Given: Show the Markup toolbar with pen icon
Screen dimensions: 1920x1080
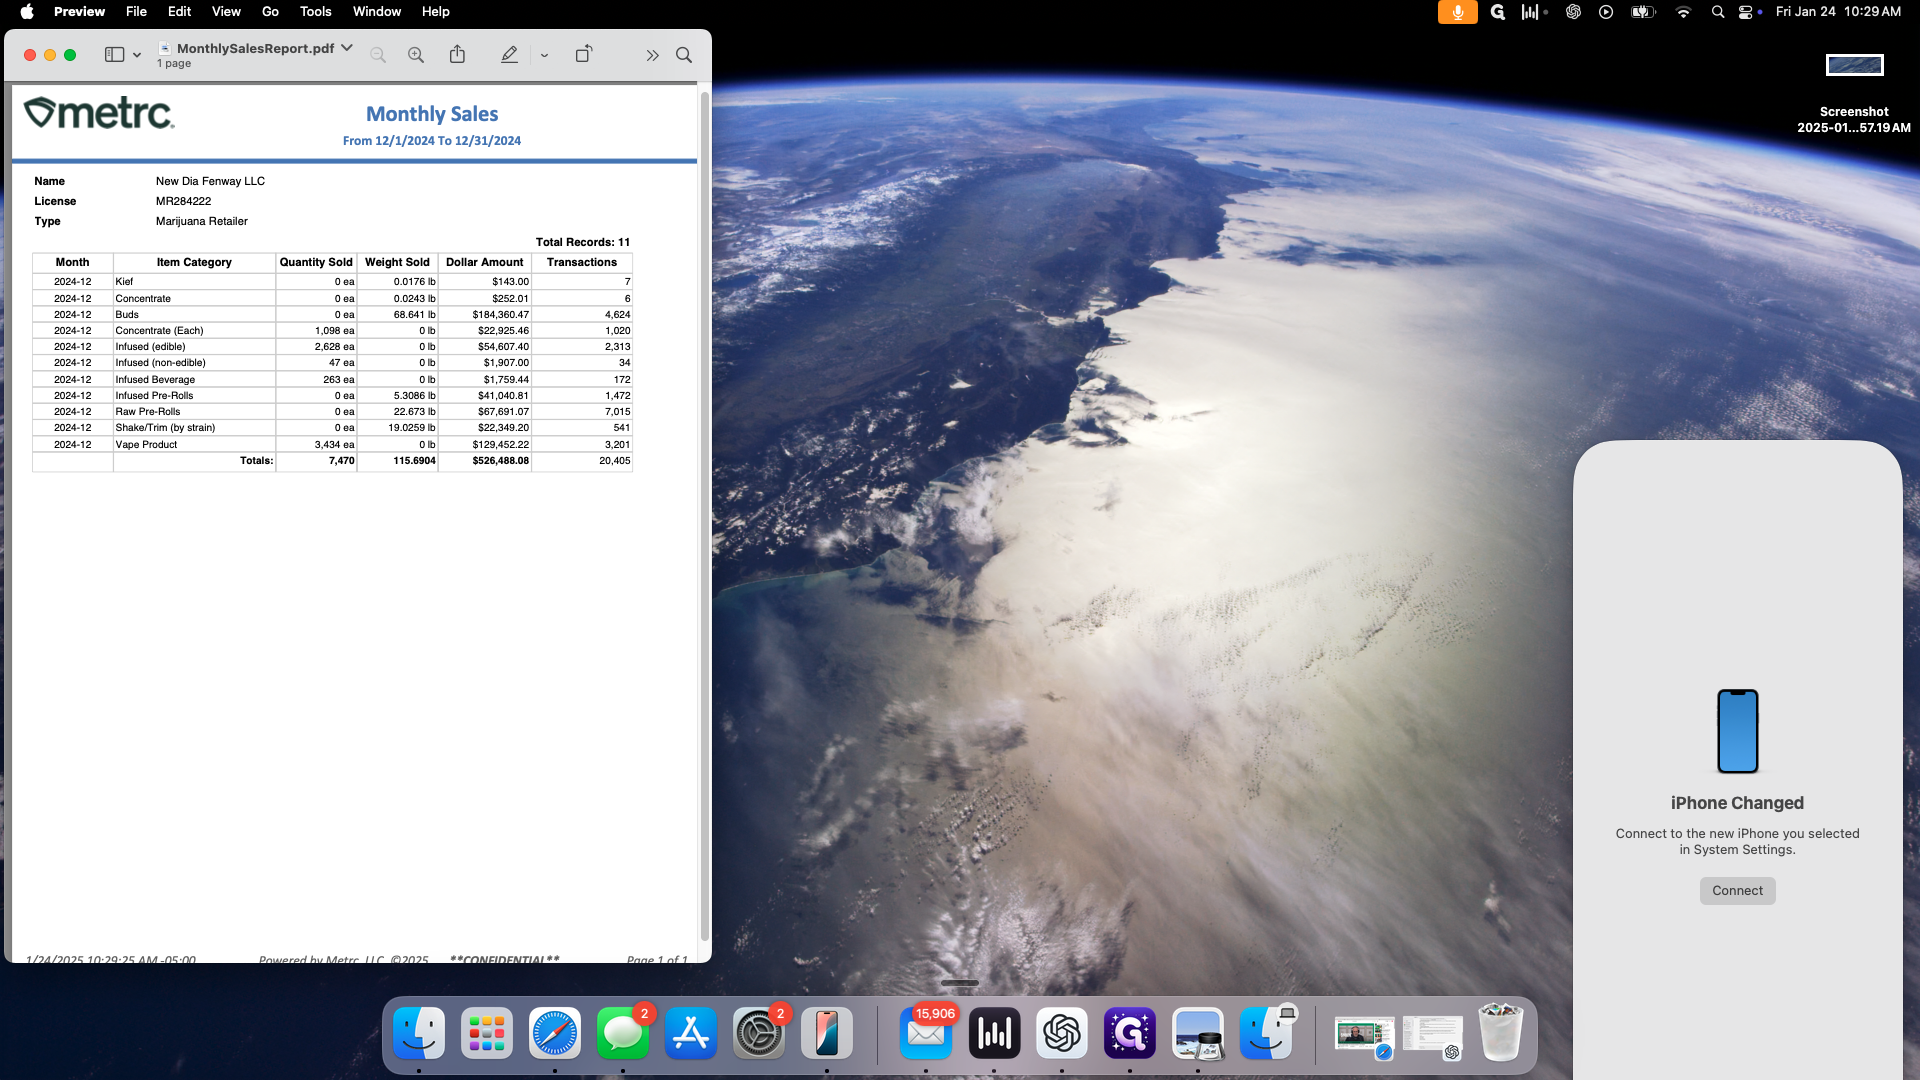Looking at the screenshot, I should (x=509, y=55).
